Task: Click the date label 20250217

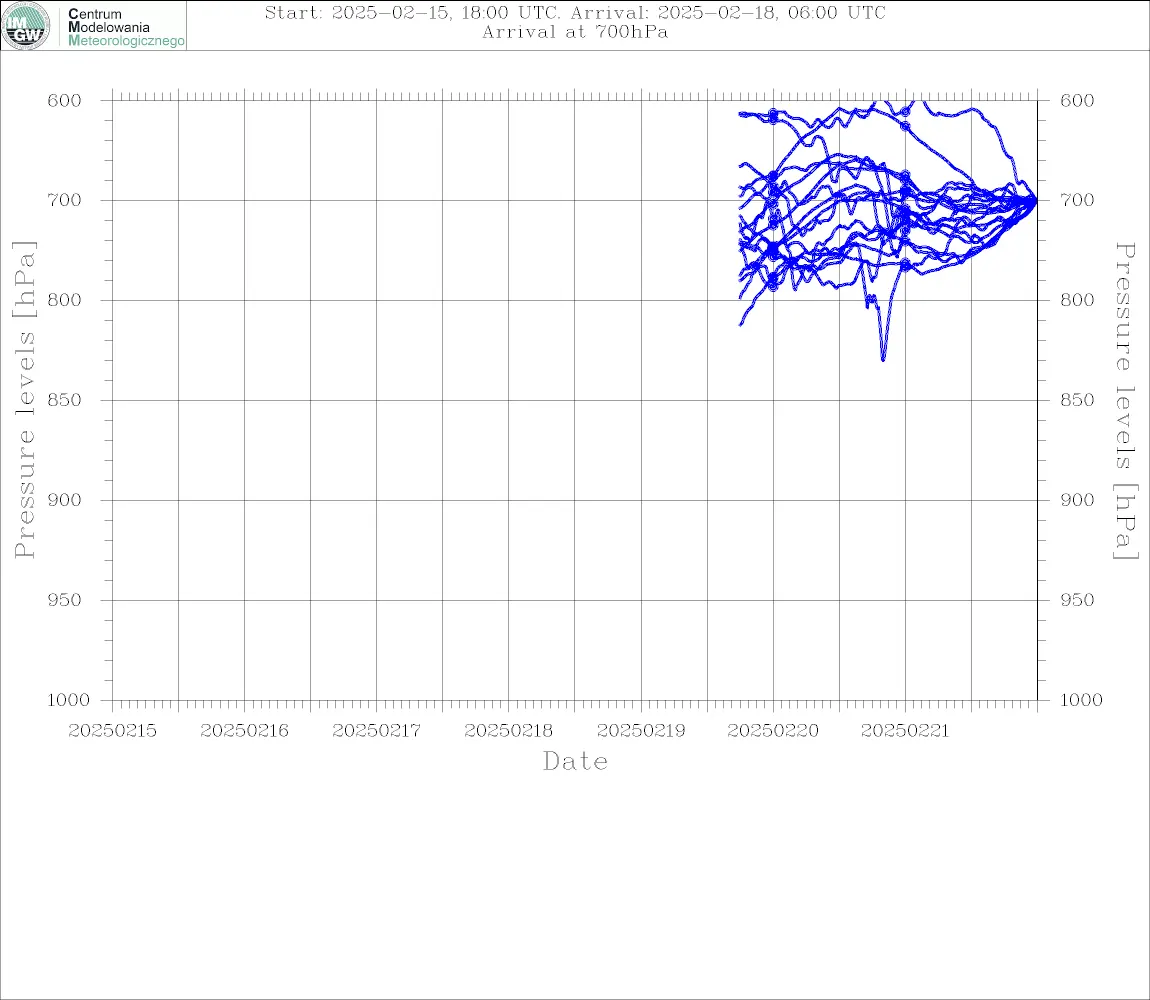Action: (x=376, y=731)
